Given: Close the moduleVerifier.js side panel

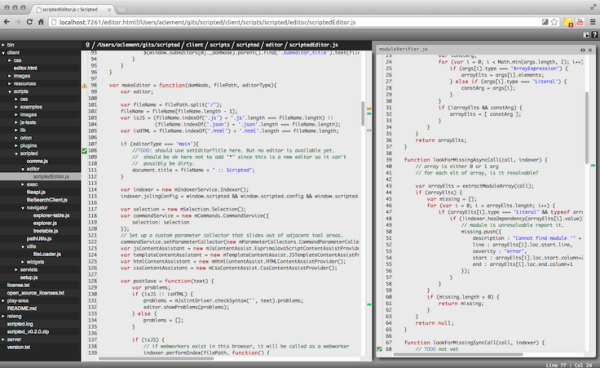Looking at the screenshot, I should [590, 50].
